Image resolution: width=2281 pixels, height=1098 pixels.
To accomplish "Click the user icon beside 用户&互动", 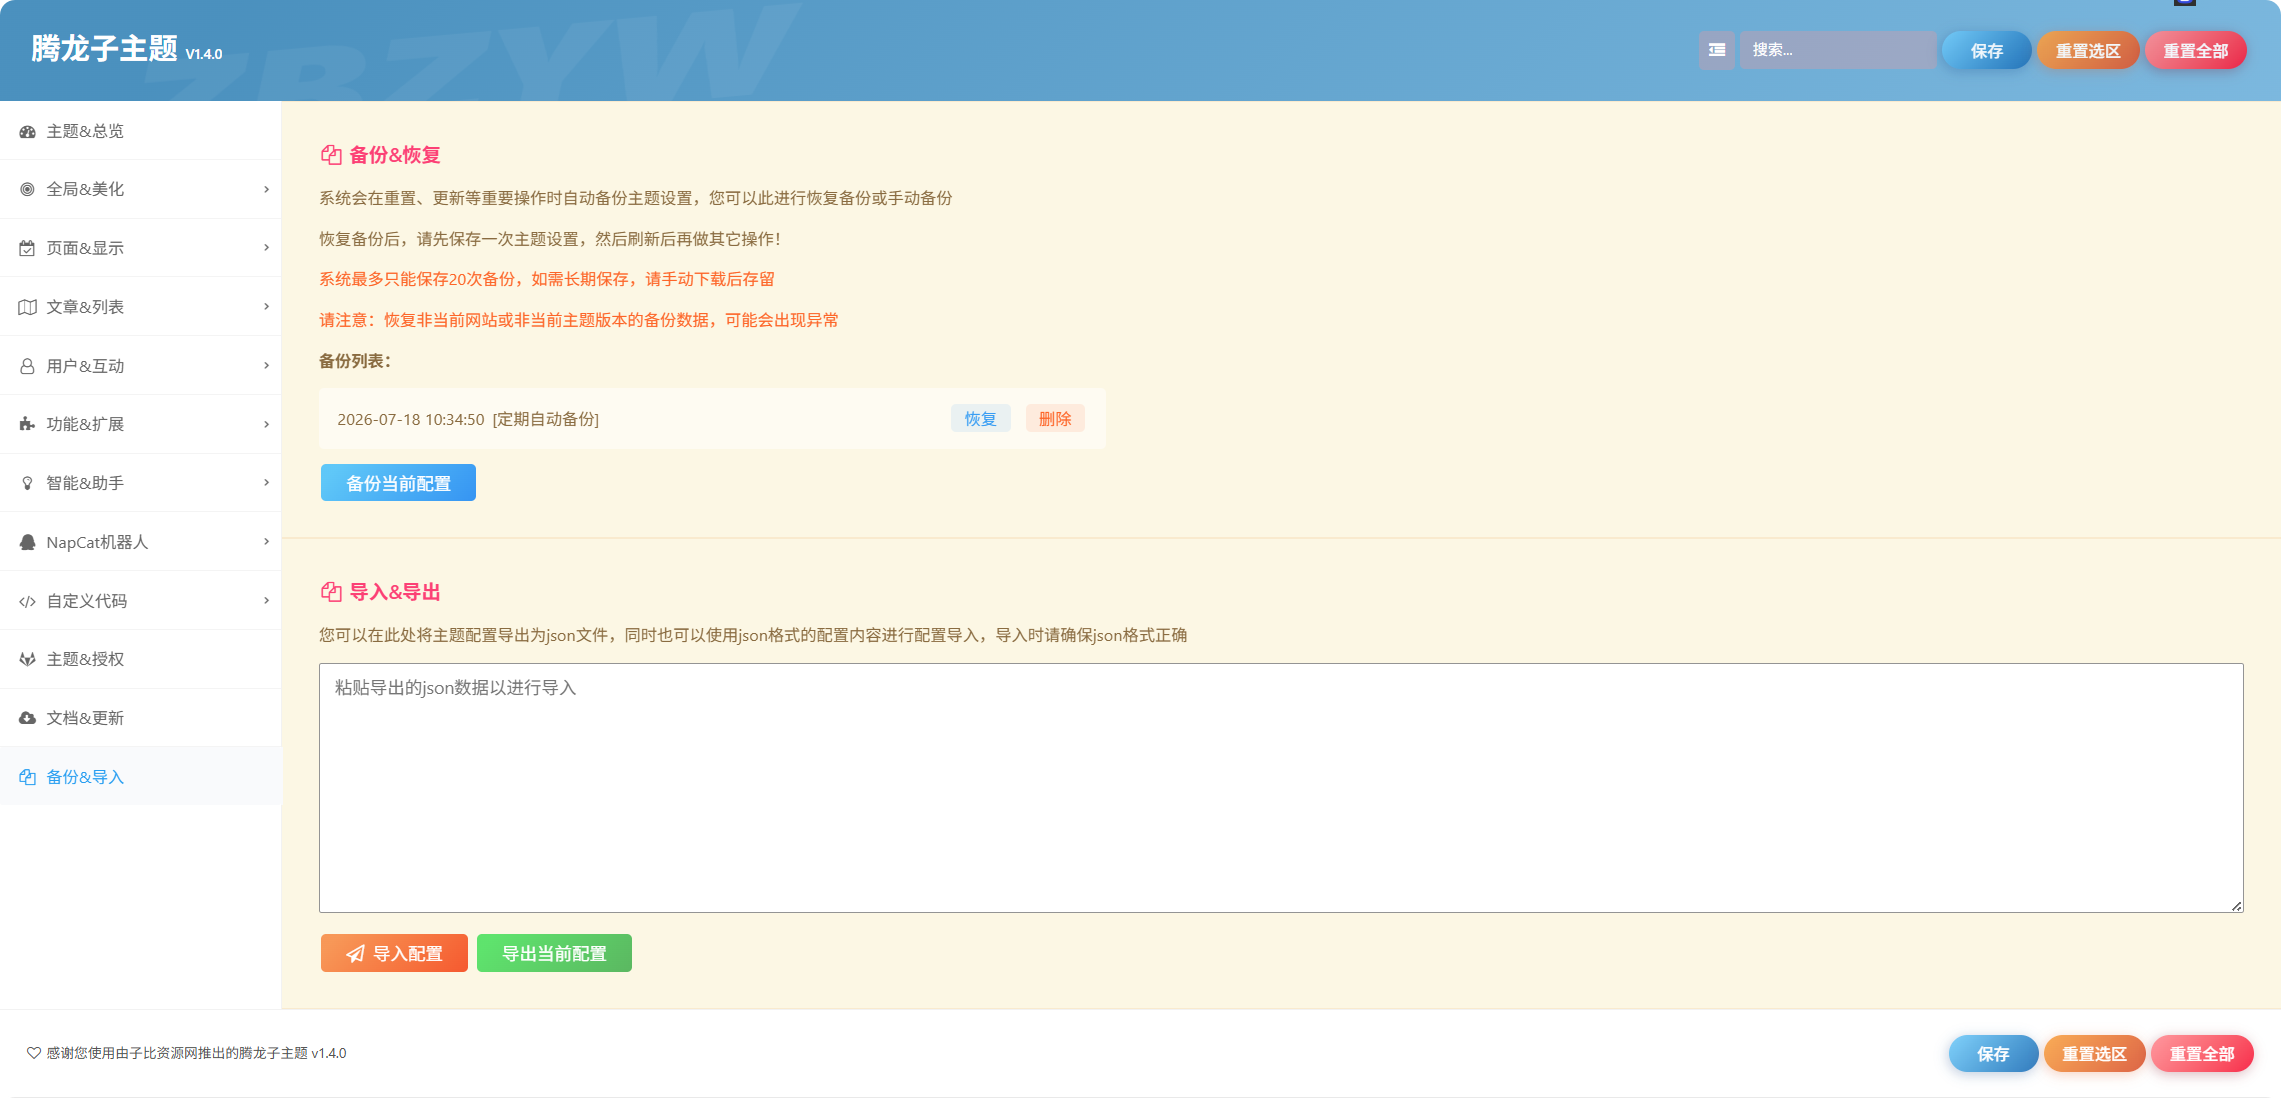I will coord(27,366).
